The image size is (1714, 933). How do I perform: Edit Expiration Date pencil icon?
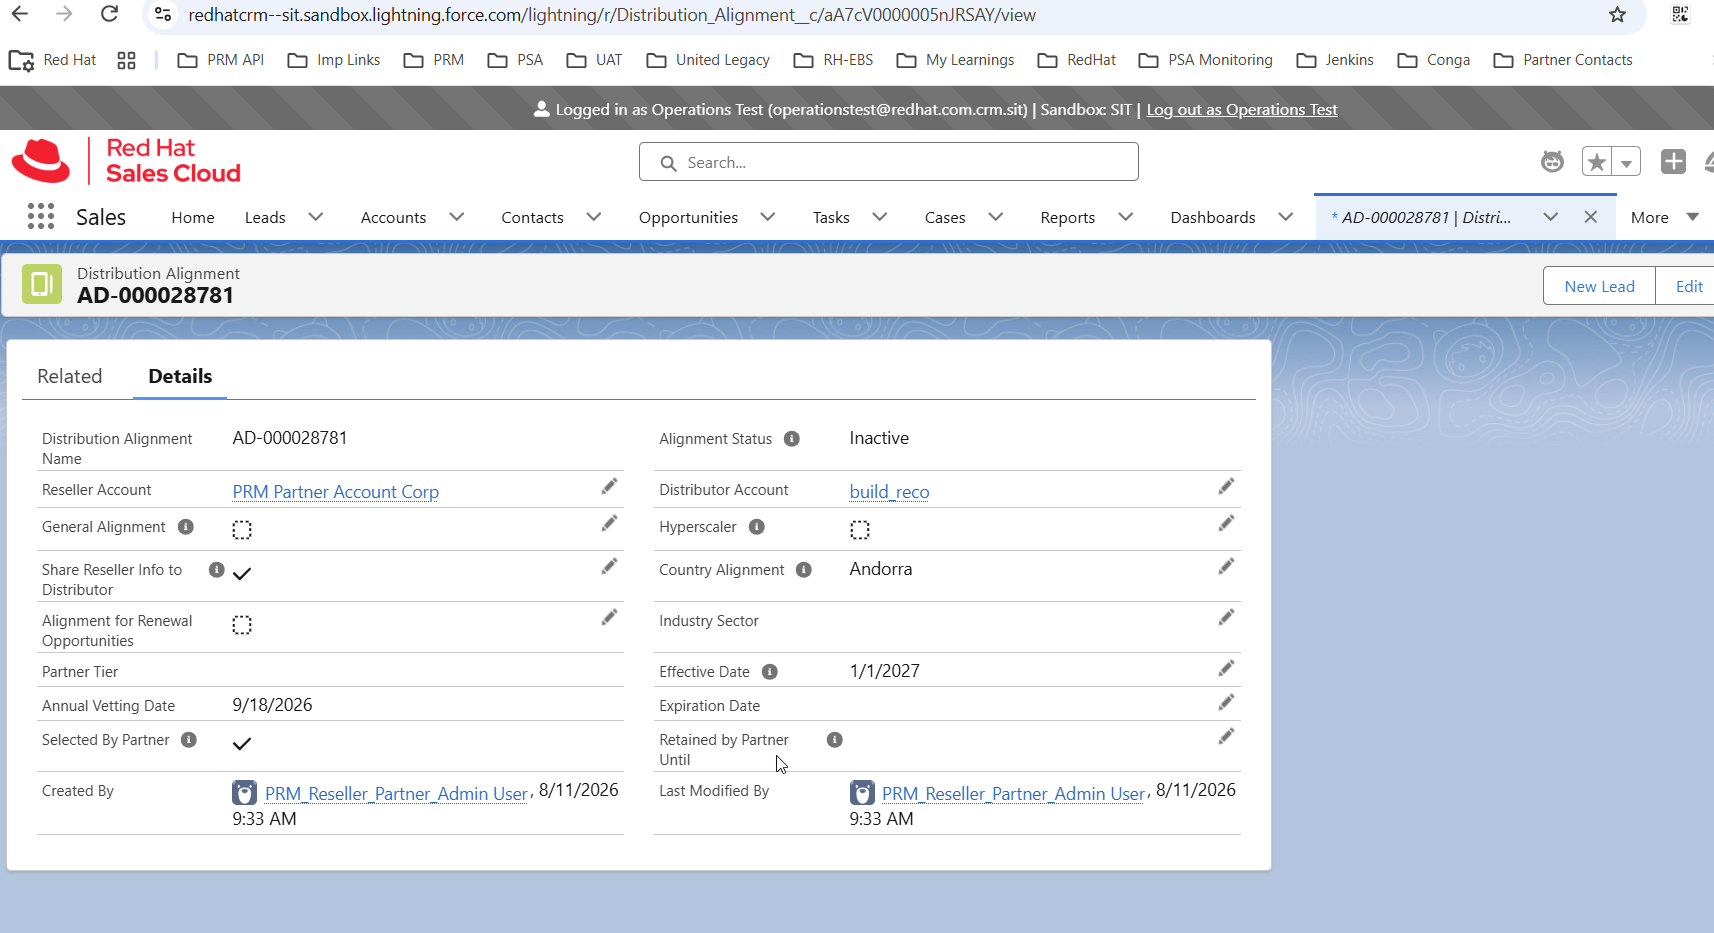pos(1226,703)
